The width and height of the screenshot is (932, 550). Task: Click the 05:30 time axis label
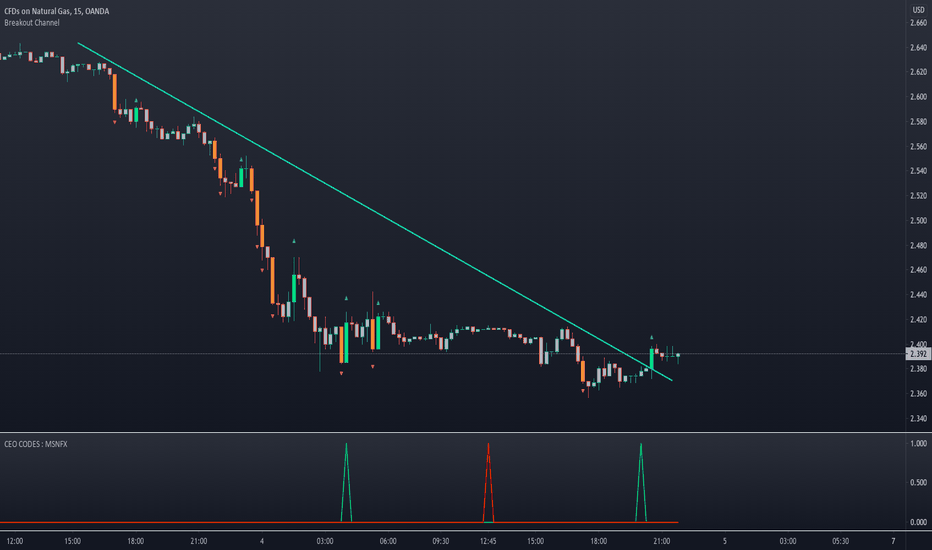[840, 541]
